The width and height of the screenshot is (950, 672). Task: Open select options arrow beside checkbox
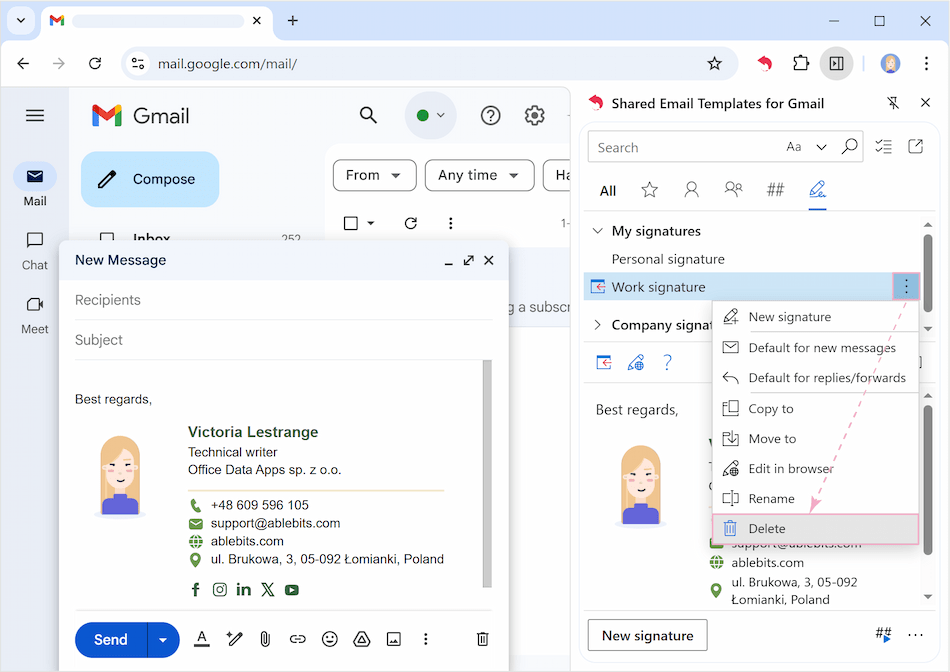coord(371,223)
